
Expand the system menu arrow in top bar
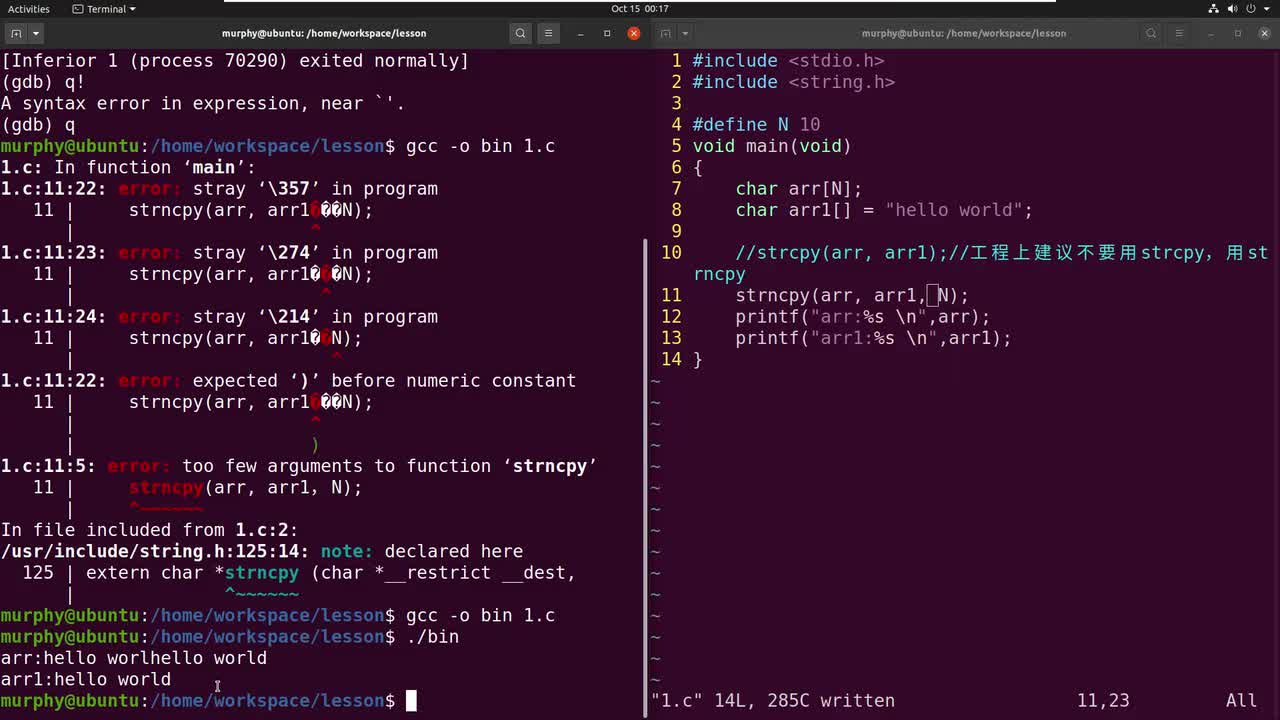[x=1266, y=9]
